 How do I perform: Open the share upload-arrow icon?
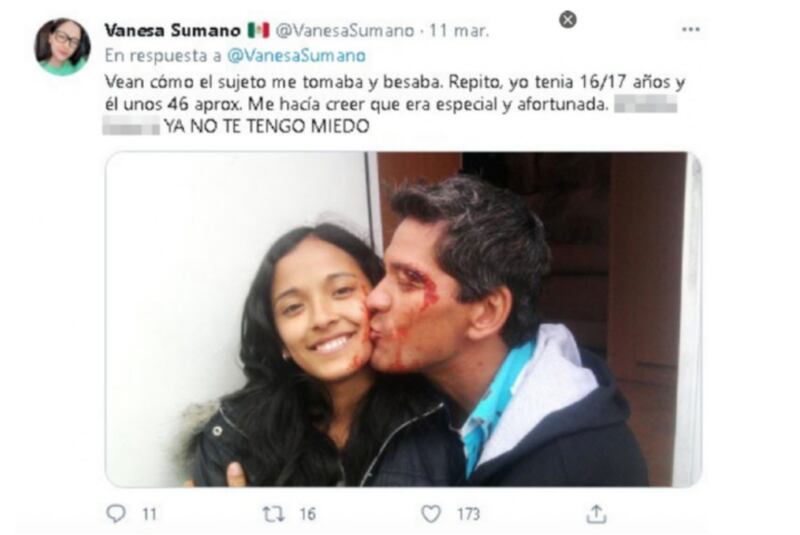click(x=596, y=514)
